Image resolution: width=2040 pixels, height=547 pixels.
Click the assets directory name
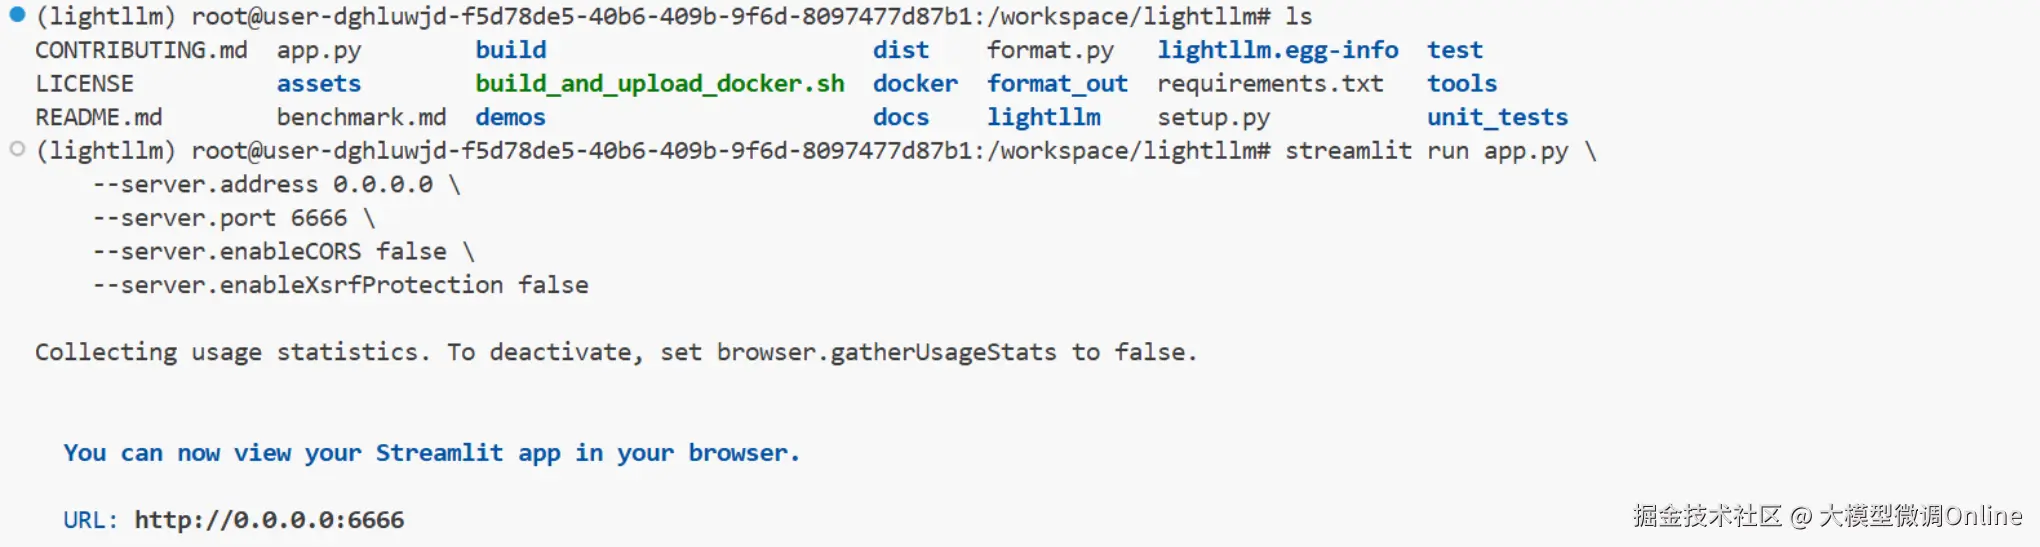(x=318, y=84)
